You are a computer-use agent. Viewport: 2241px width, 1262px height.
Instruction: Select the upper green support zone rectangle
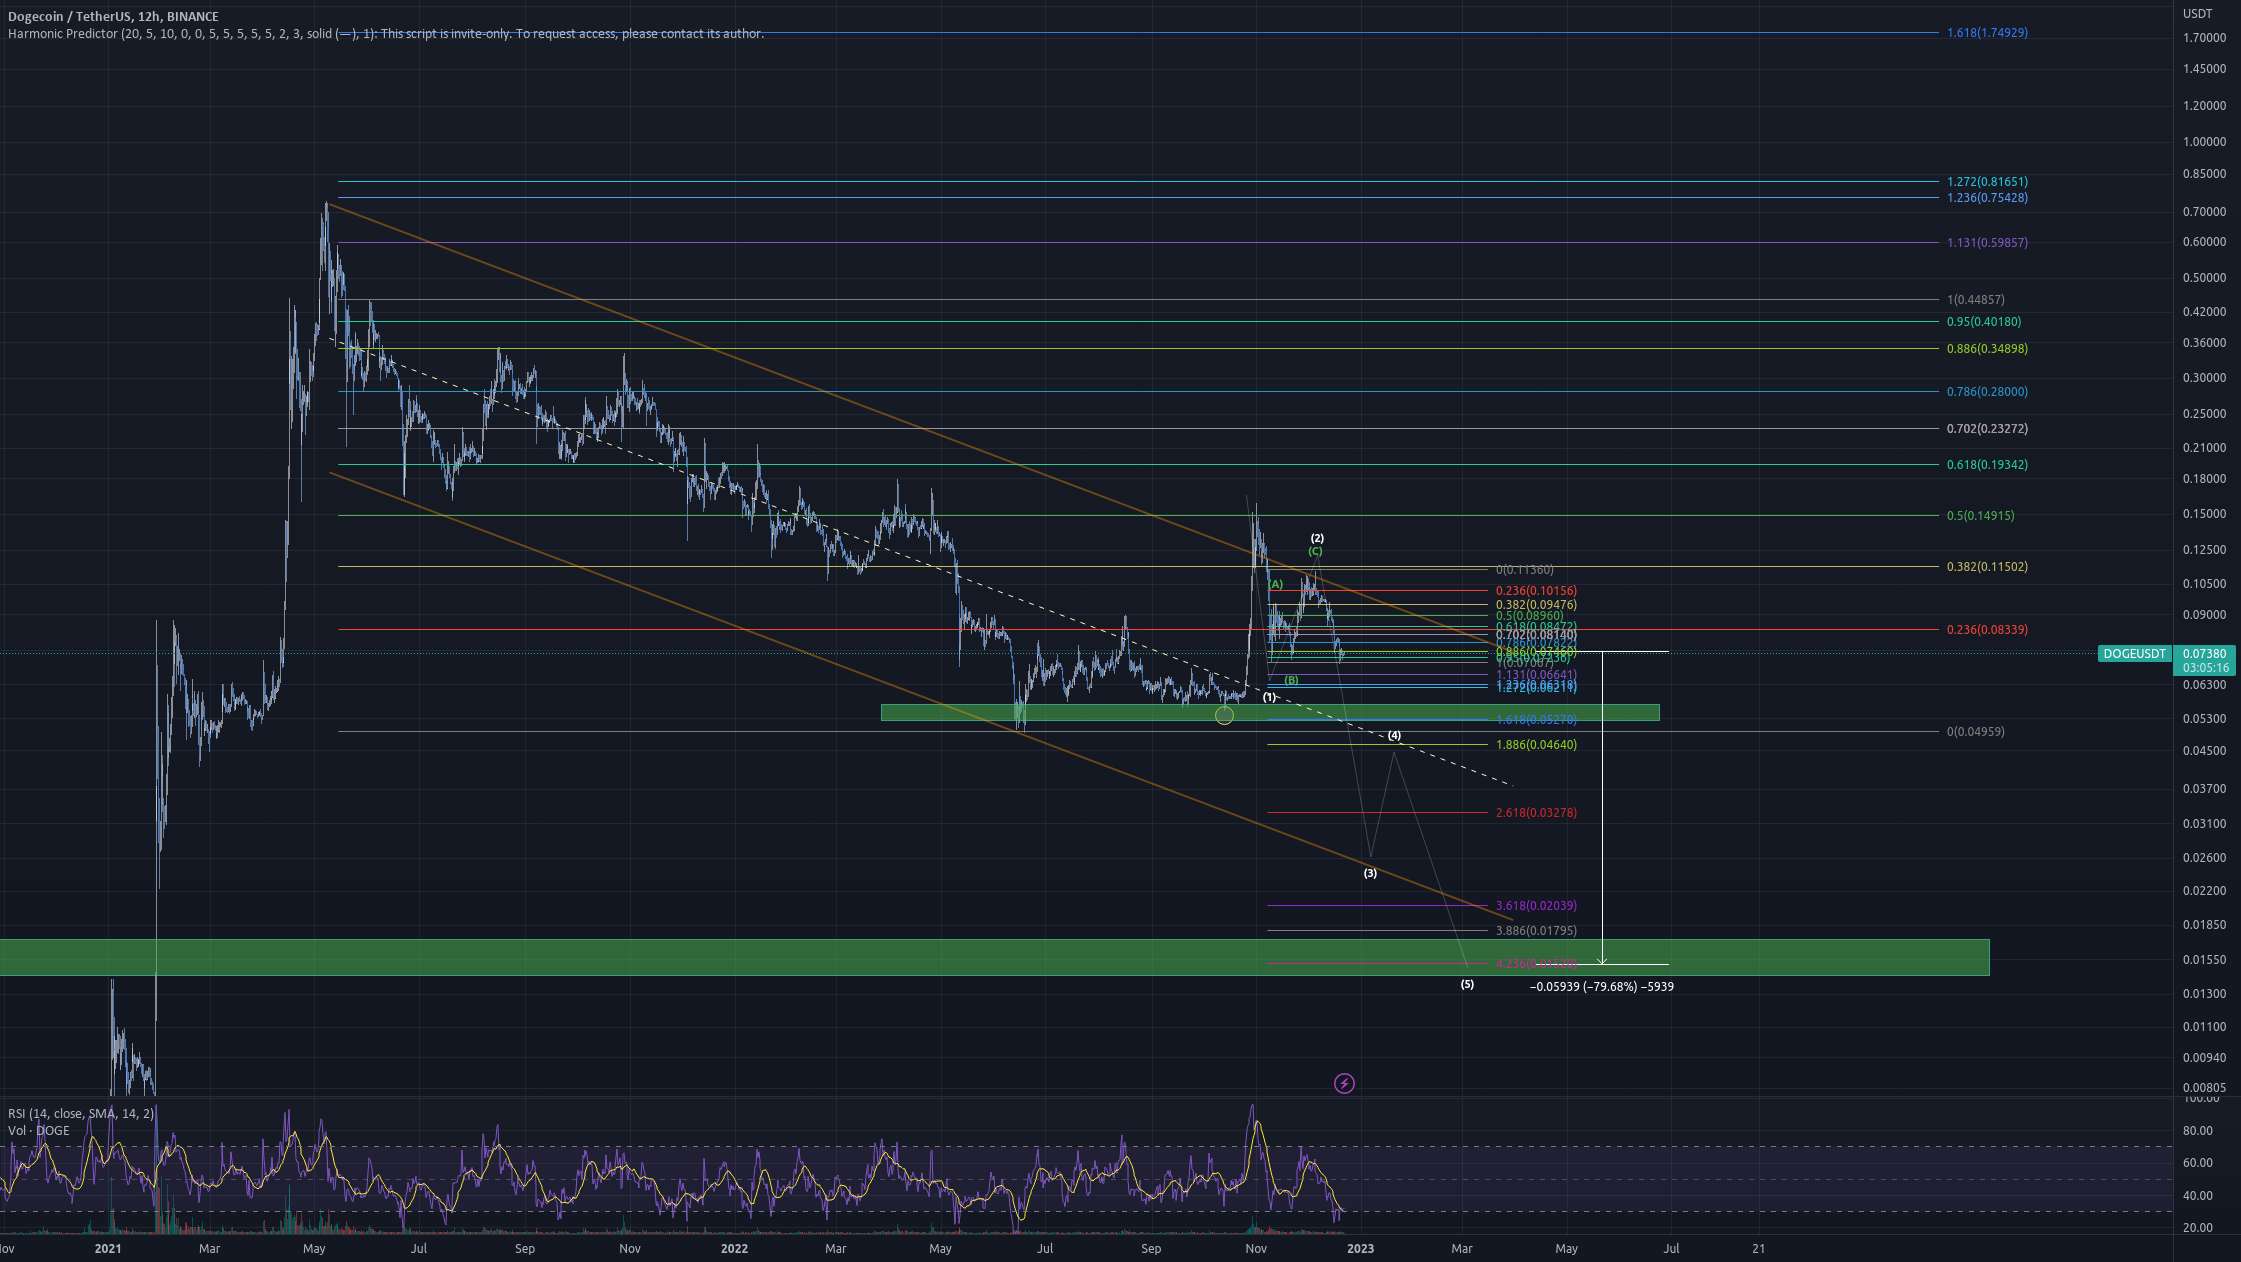click(x=1270, y=713)
